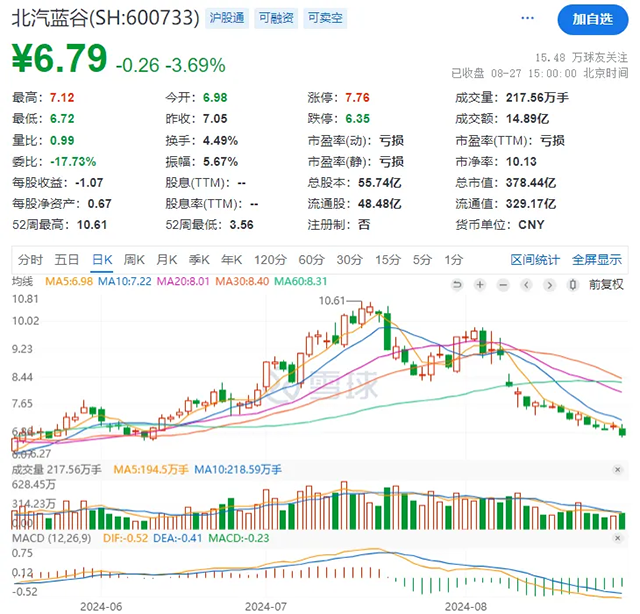
Task: Open the 60分 interval chart
Action: tap(311, 260)
